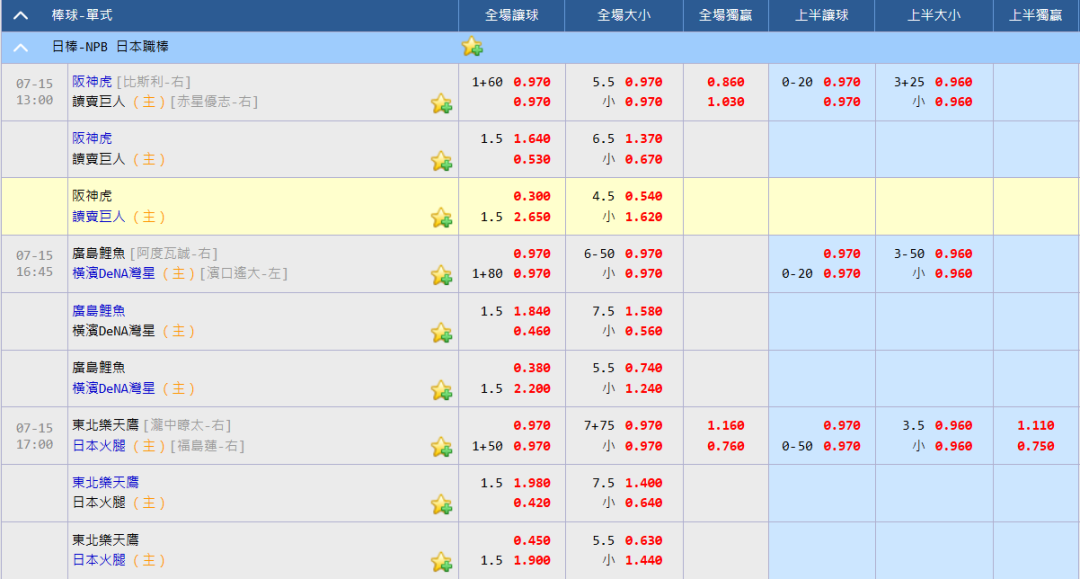Open 日本火腿 link beside [福島蓮-右]
The width and height of the screenshot is (1080, 579).
99,445
